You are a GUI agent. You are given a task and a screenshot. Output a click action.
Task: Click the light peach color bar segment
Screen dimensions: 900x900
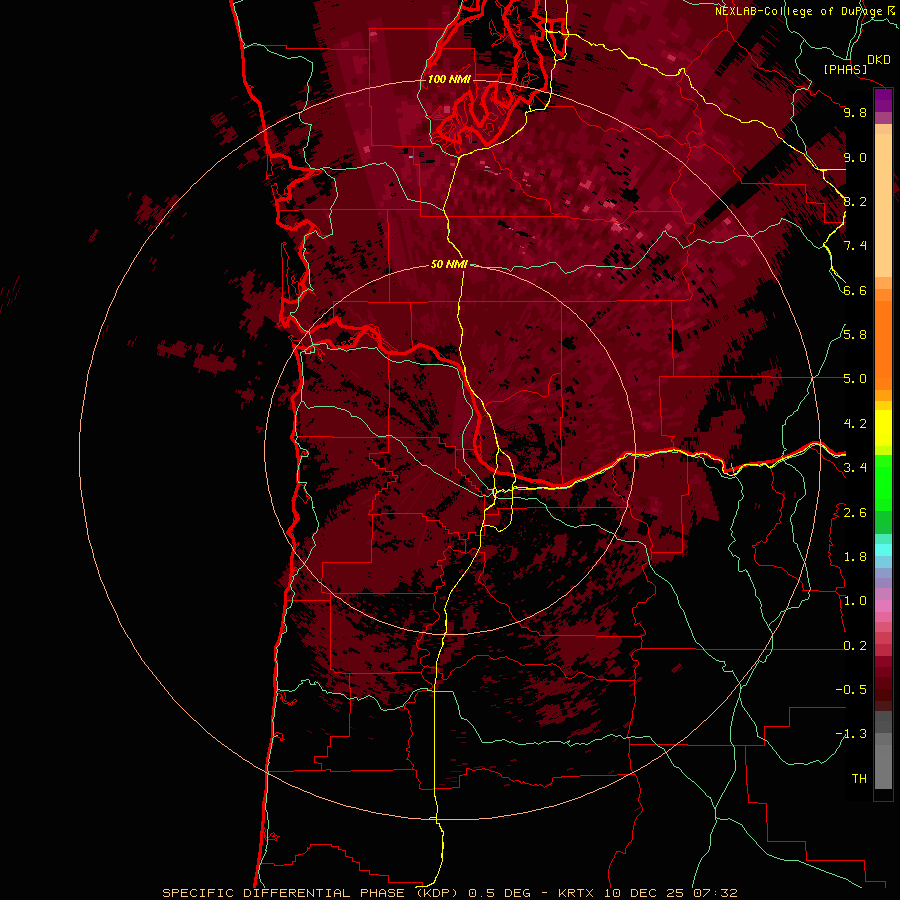(x=883, y=206)
